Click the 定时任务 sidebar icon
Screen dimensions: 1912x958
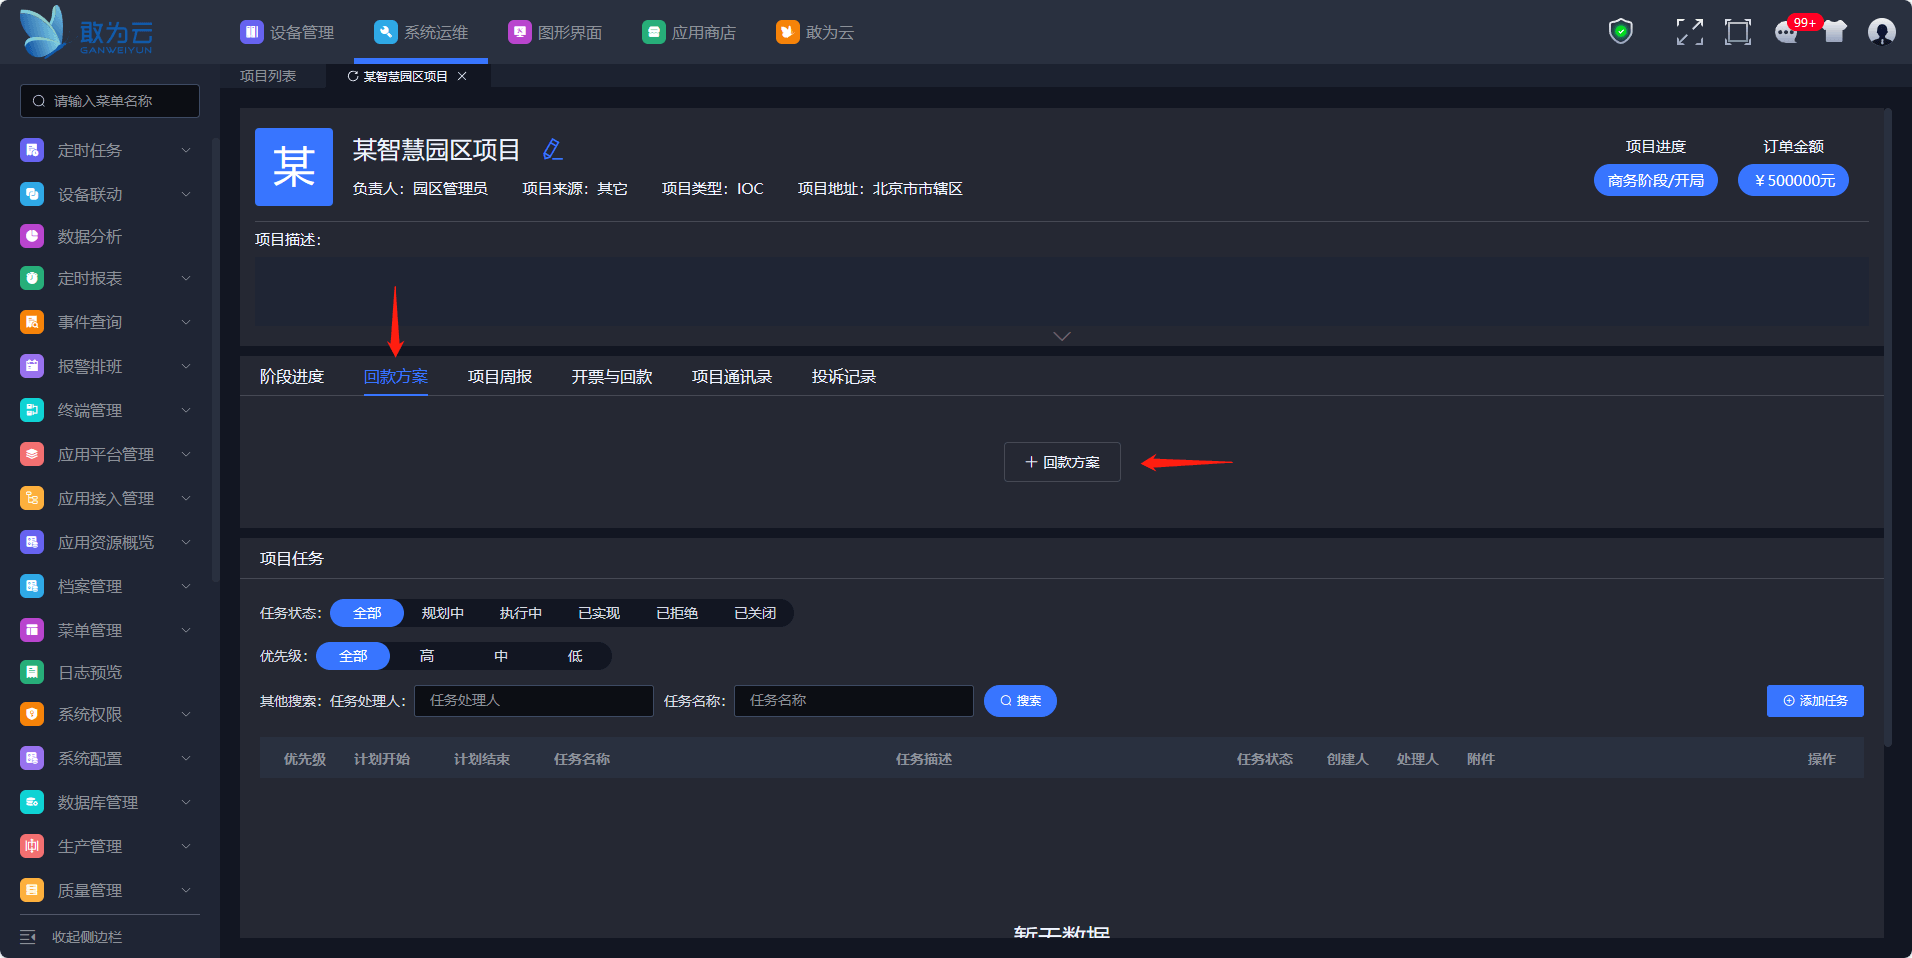[32, 150]
